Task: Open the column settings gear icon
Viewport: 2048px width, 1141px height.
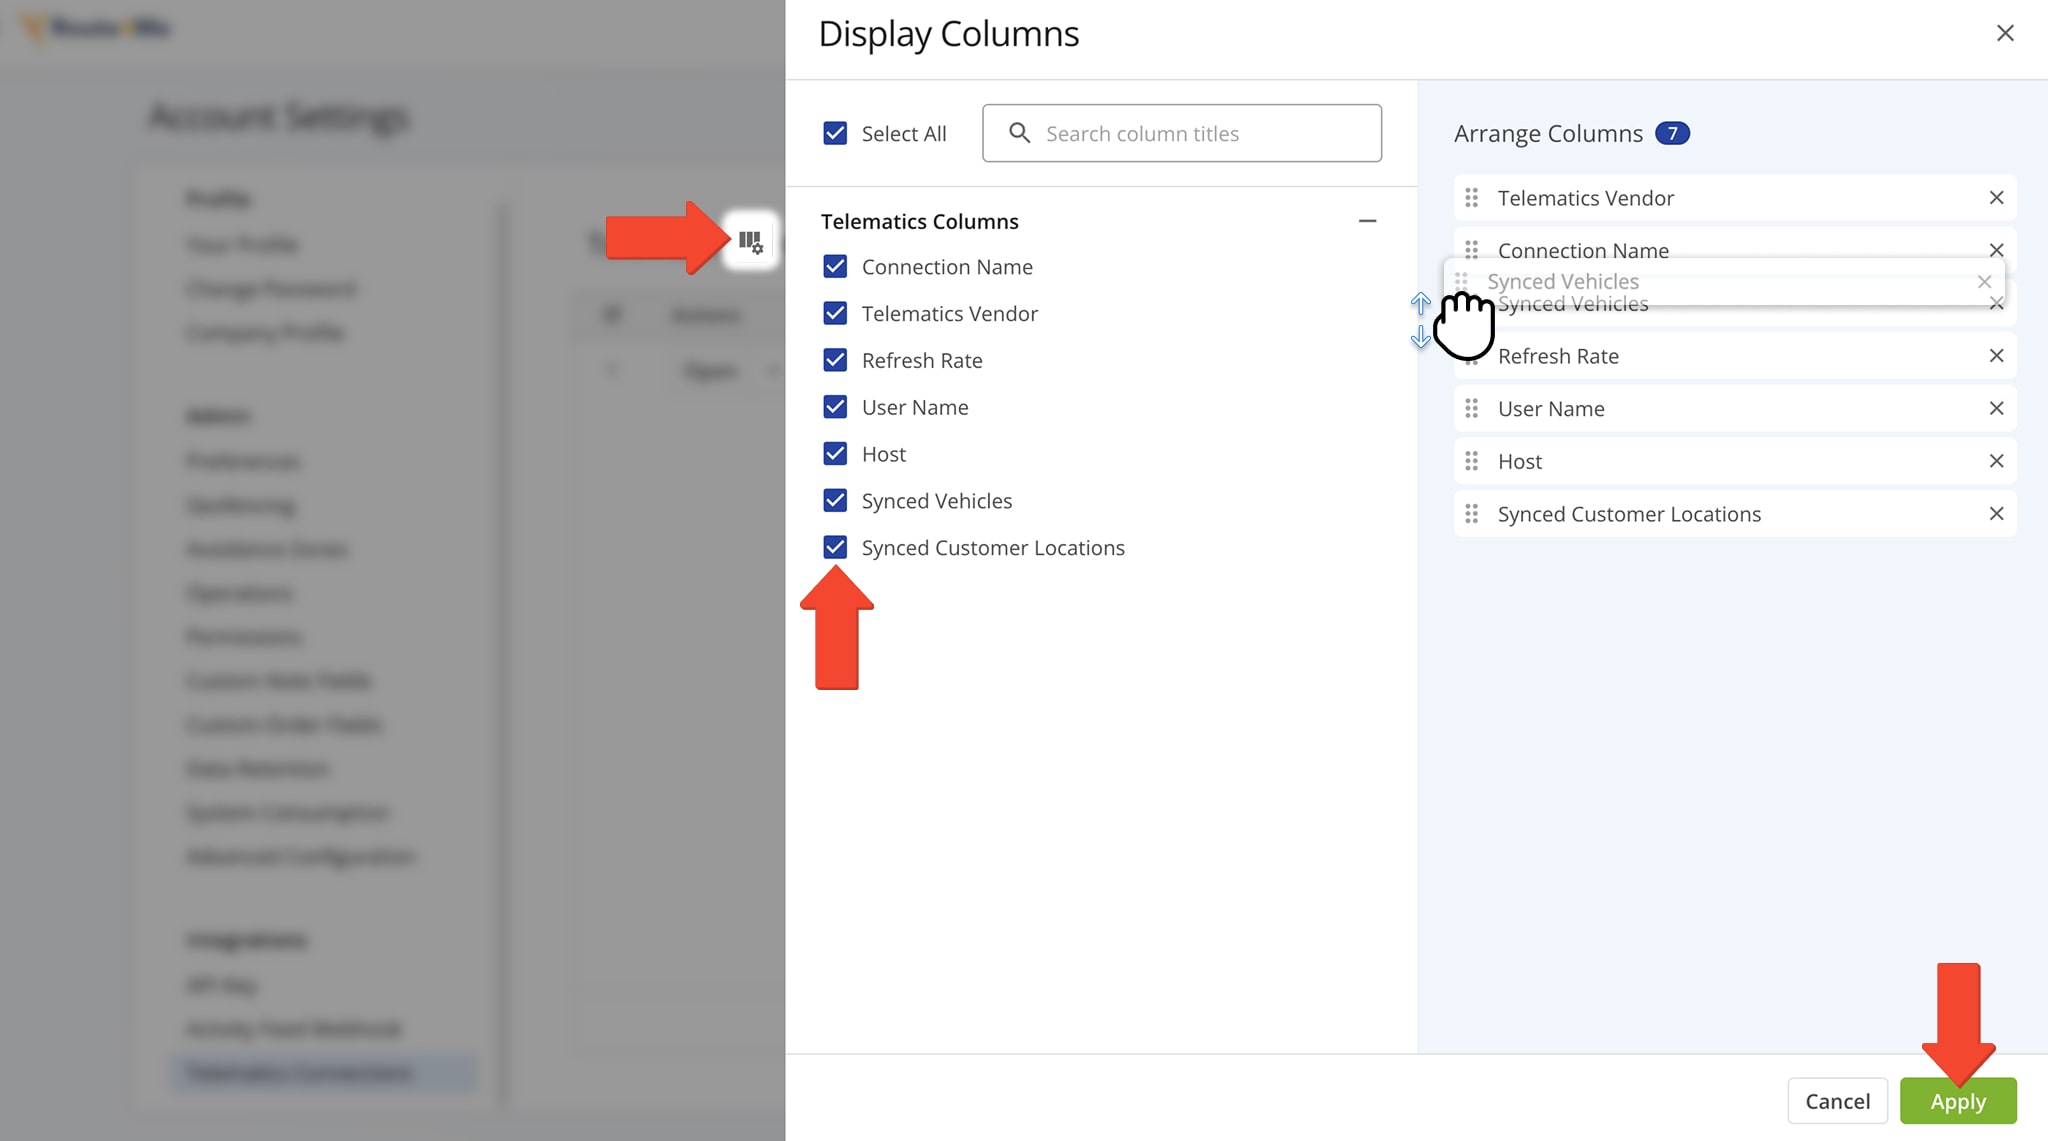Action: pos(752,241)
